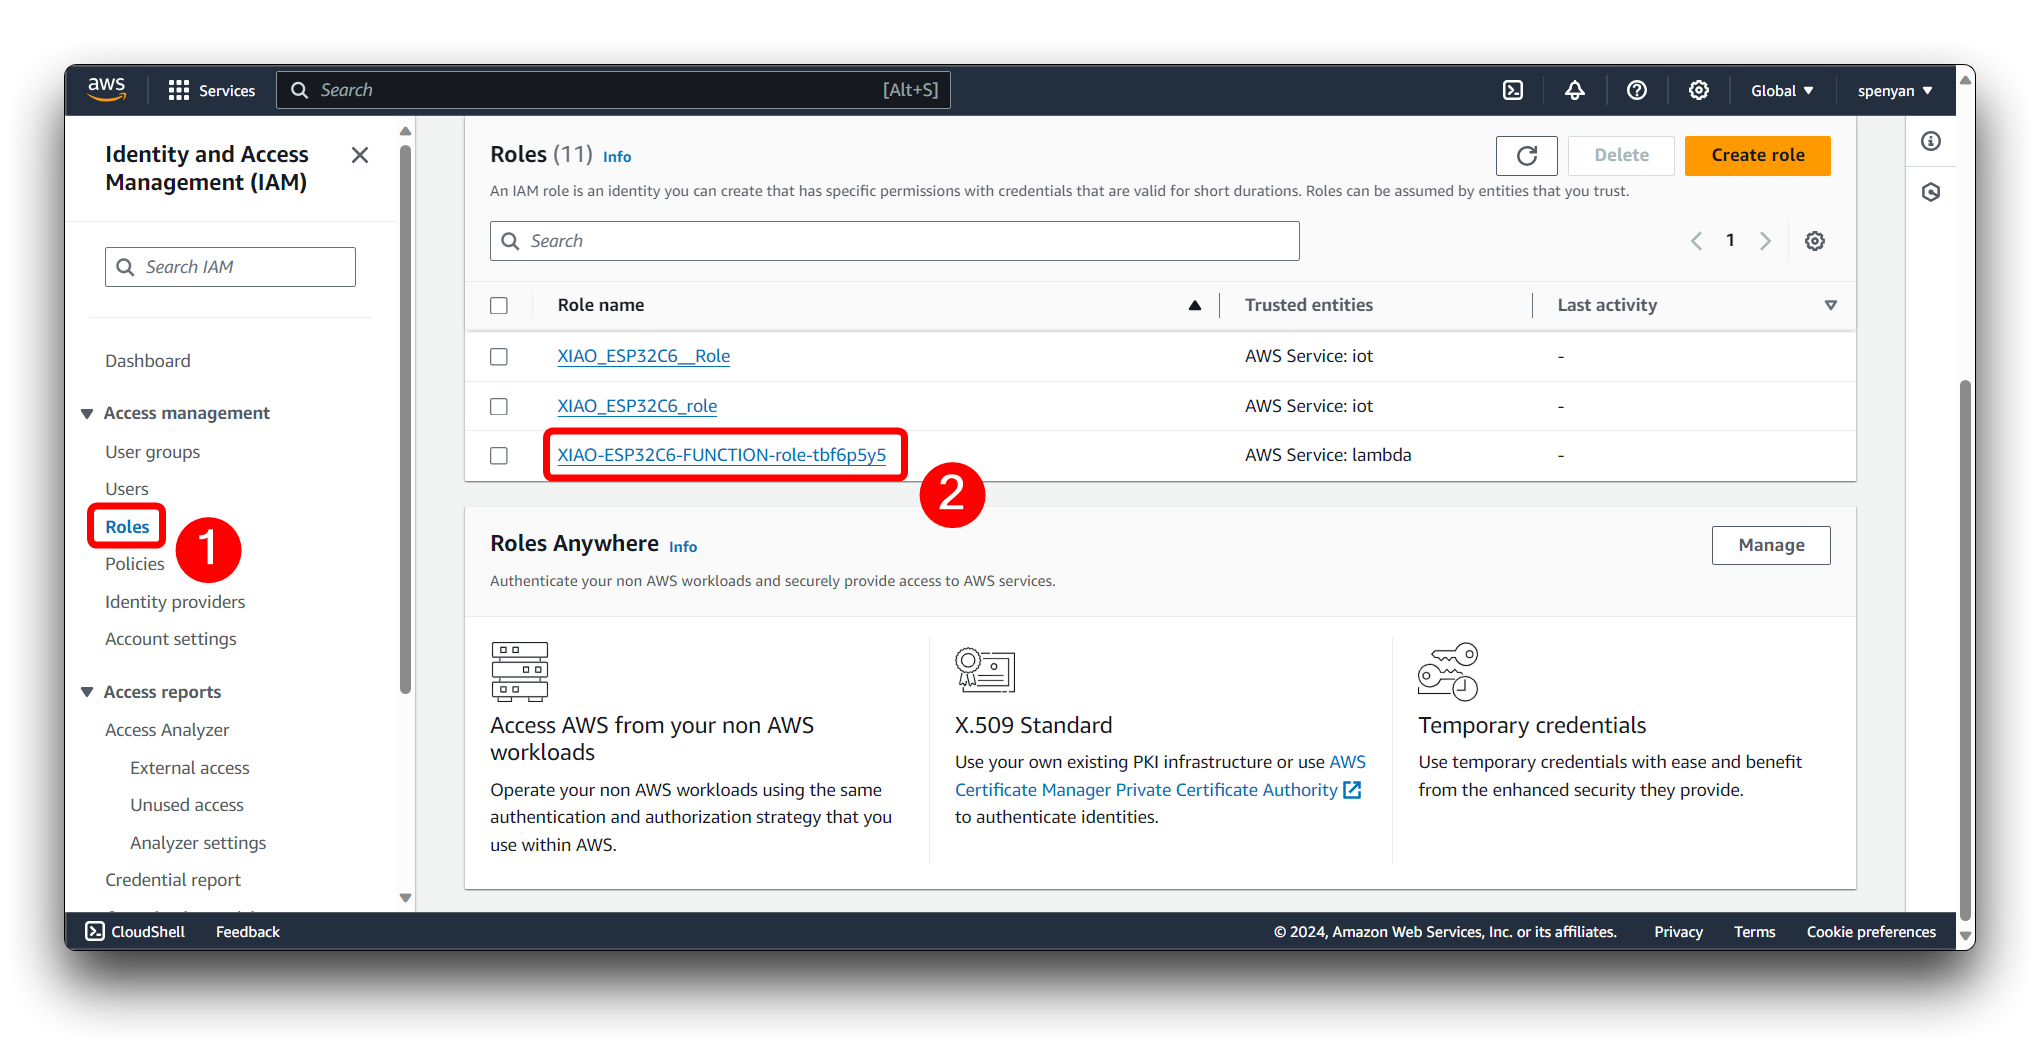The height and width of the screenshot is (1047, 2040).
Task: Click the Create role button
Action: click(1758, 155)
